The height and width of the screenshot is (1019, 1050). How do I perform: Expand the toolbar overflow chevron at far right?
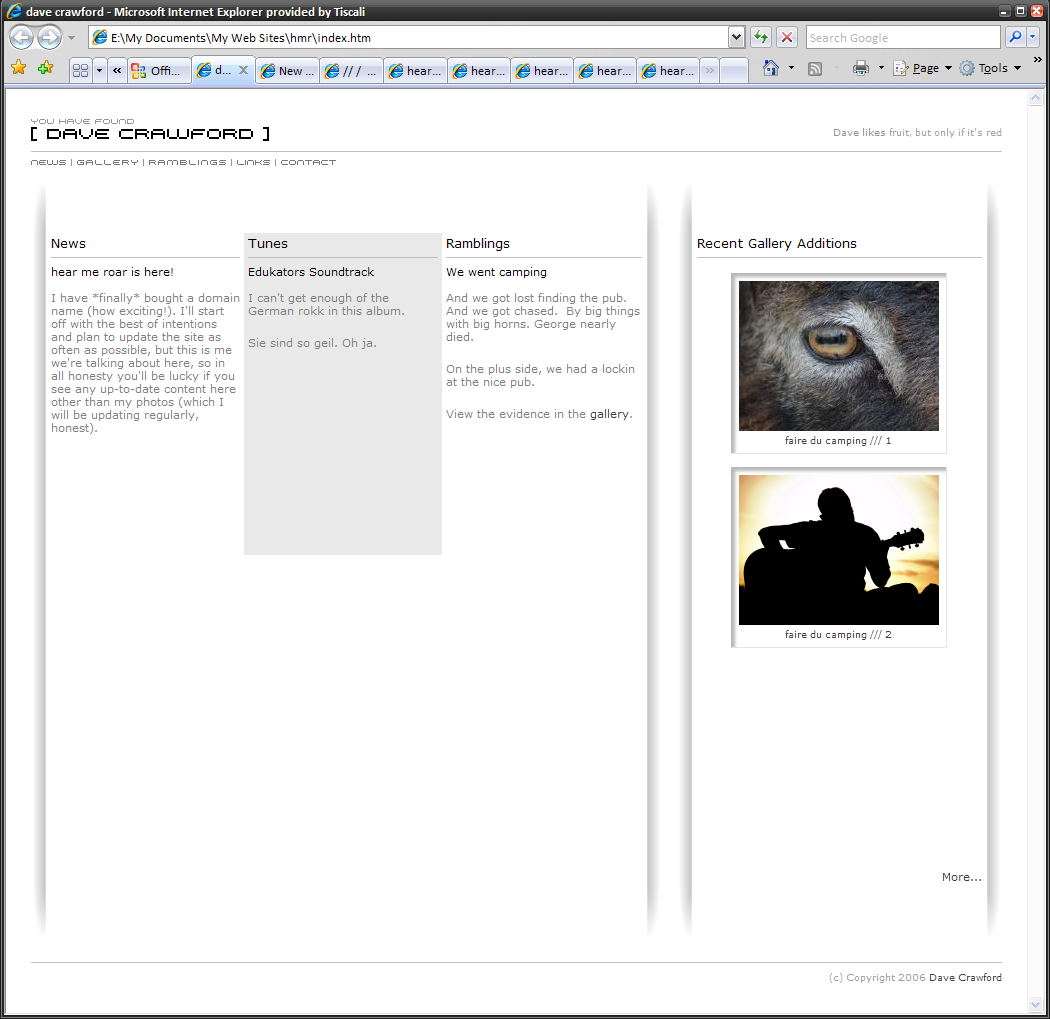(x=1037, y=60)
